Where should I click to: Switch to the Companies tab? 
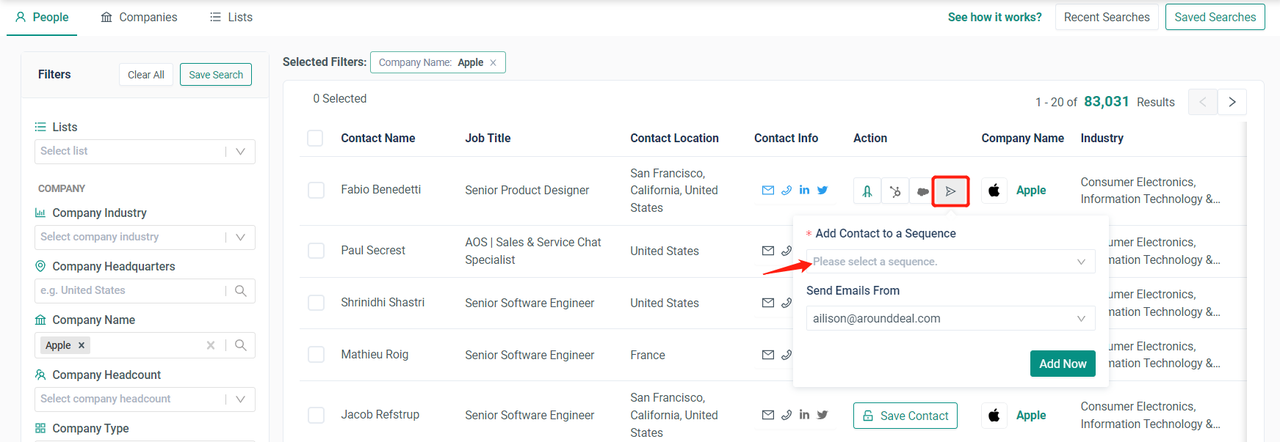tap(139, 17)
